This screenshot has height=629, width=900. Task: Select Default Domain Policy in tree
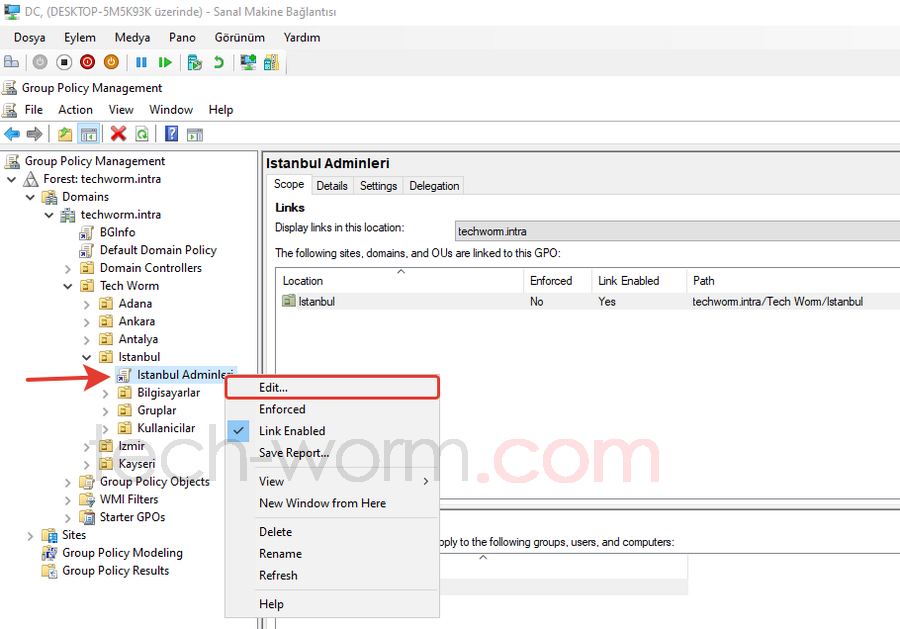point(157,250)
